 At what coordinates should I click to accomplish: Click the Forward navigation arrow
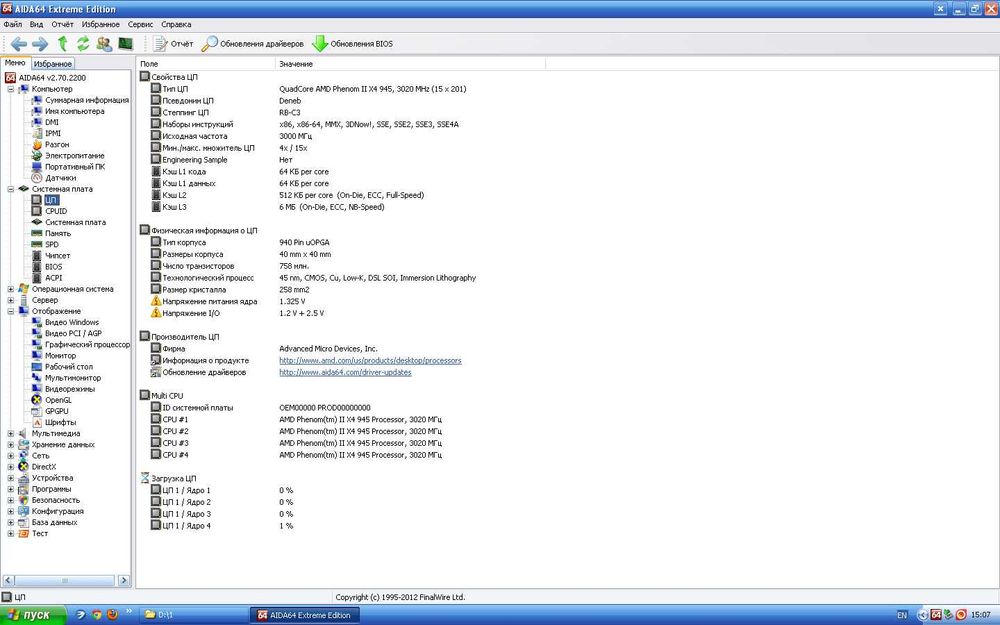(40, 44)
